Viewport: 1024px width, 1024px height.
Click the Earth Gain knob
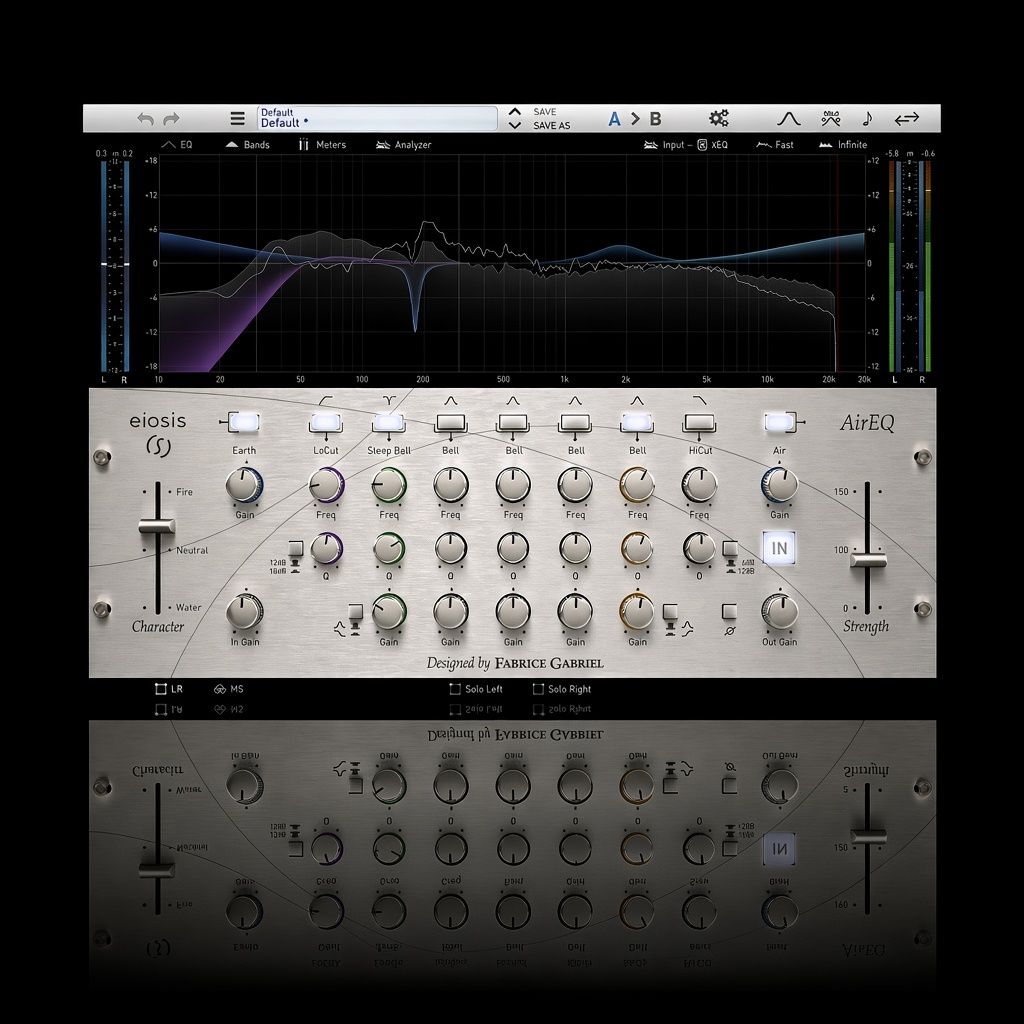(x=244, y=485)
